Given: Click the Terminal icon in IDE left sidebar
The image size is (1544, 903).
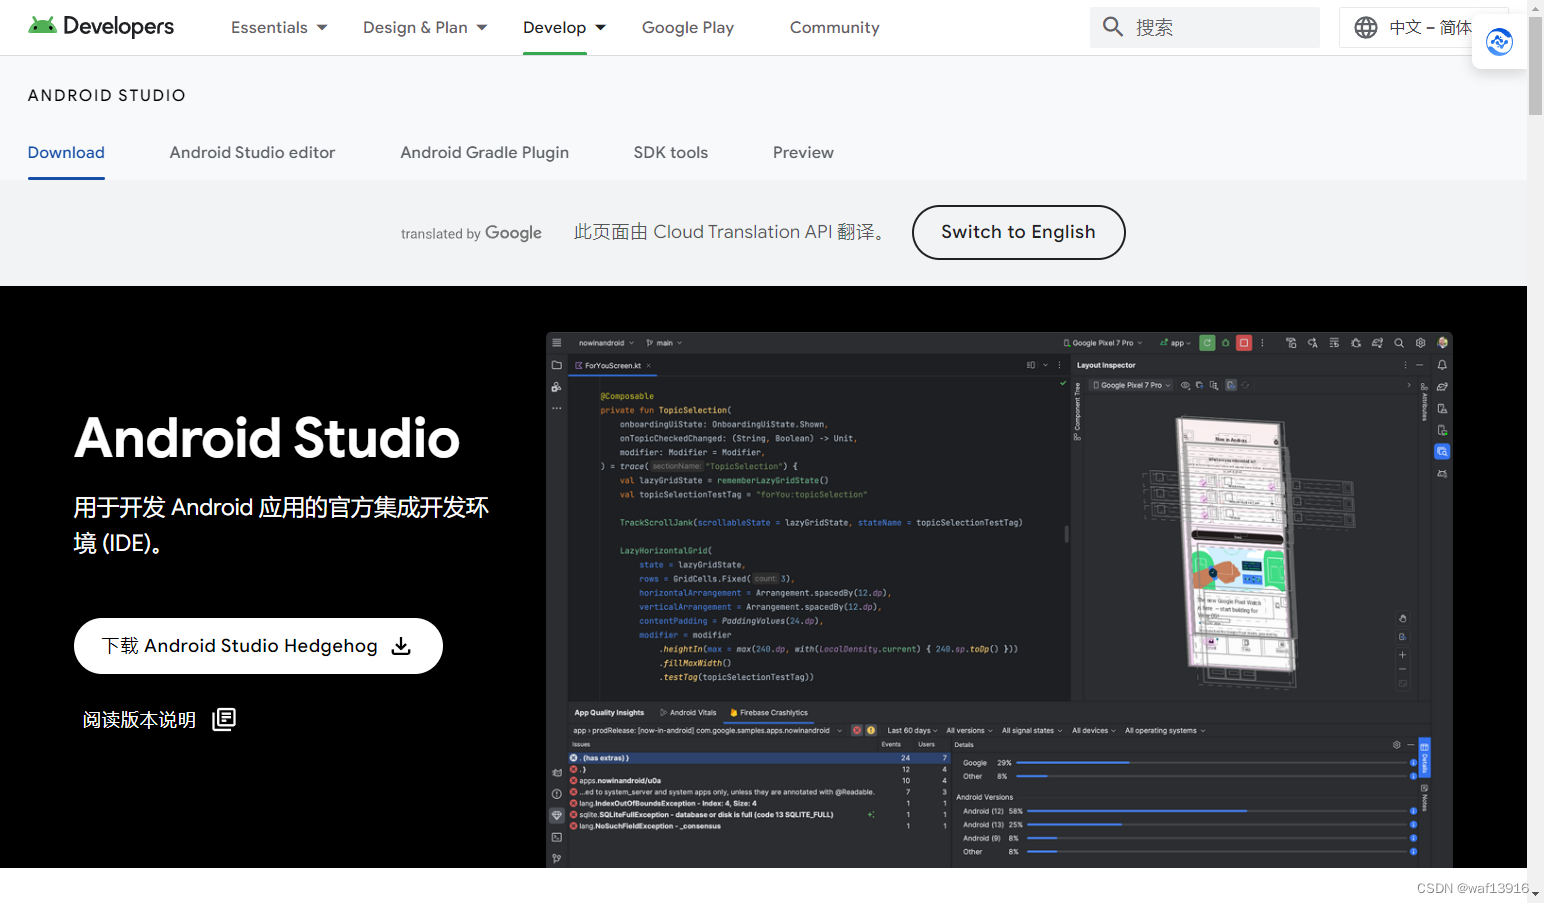Looking at the screenshot, I should [557, 837].
